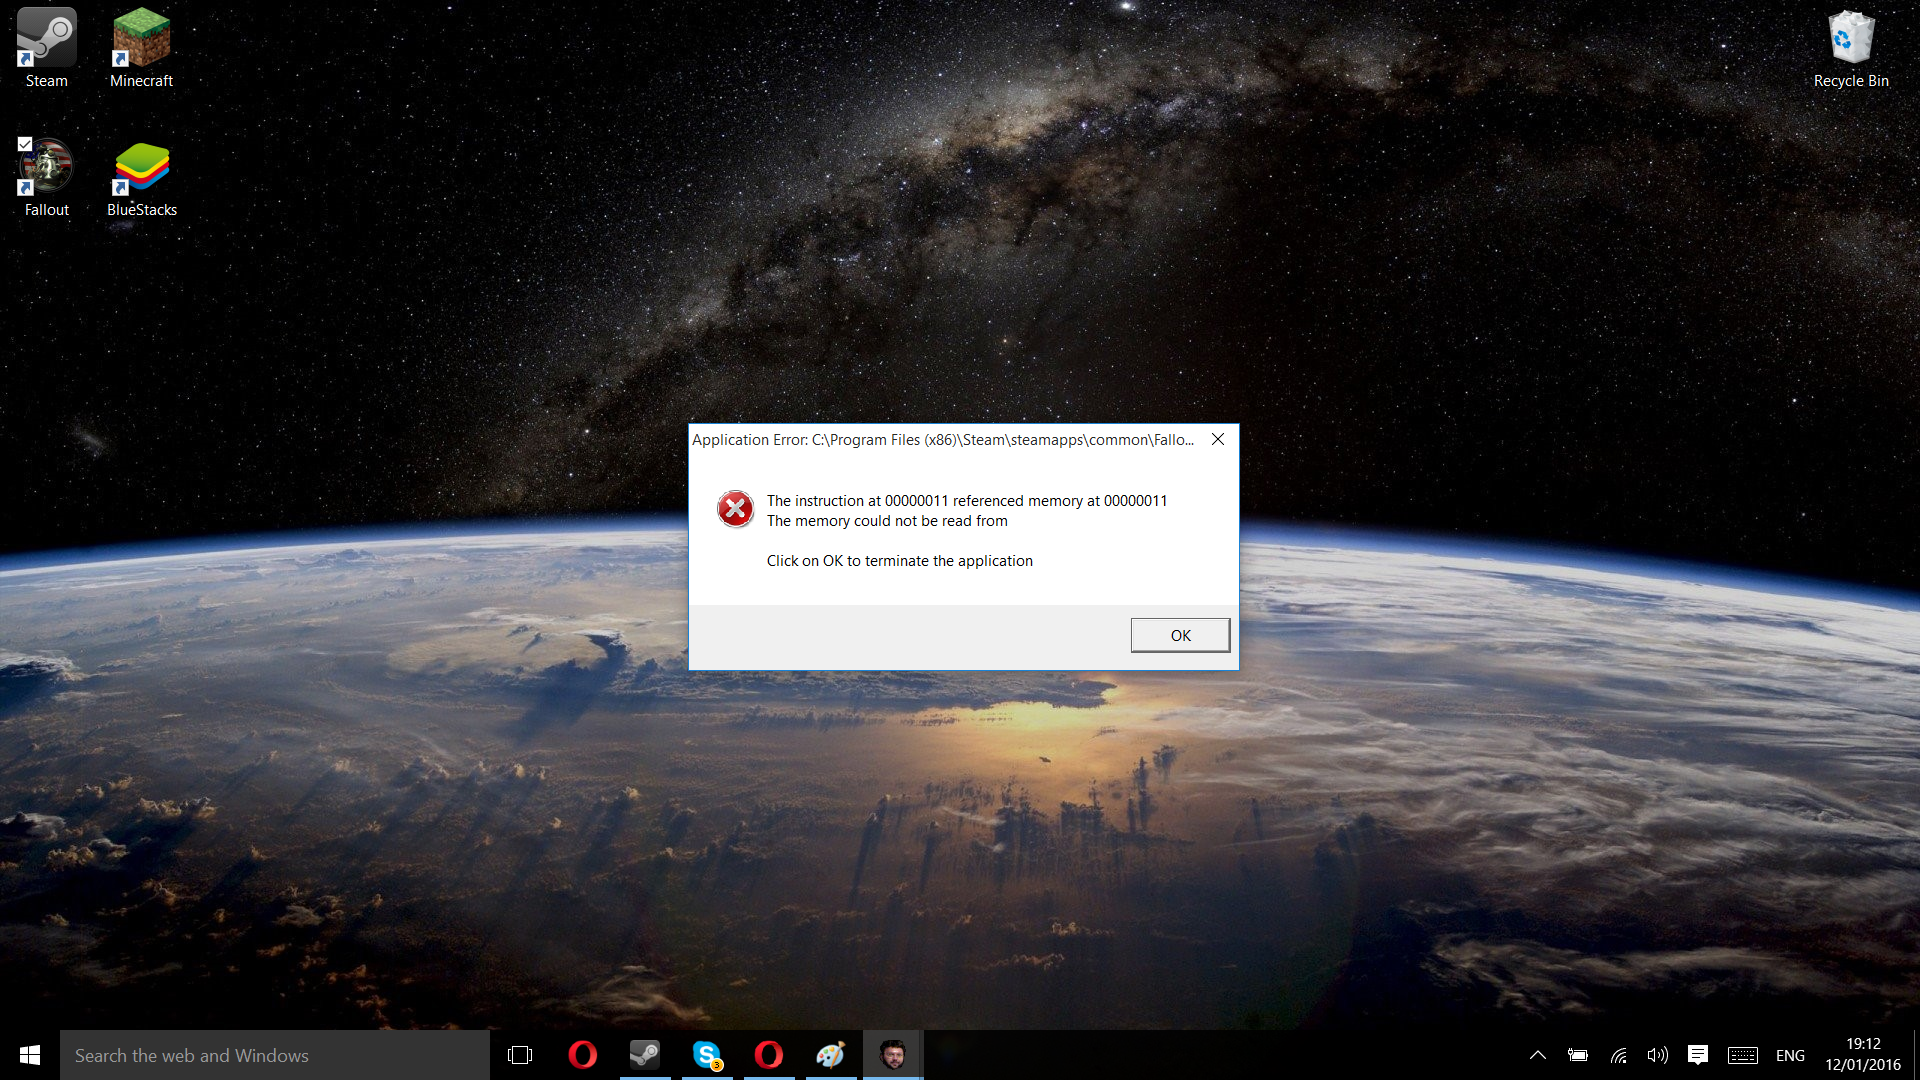Click 'The memory could not be read from' text
1920x1080 pixels.
pos(887,521)
